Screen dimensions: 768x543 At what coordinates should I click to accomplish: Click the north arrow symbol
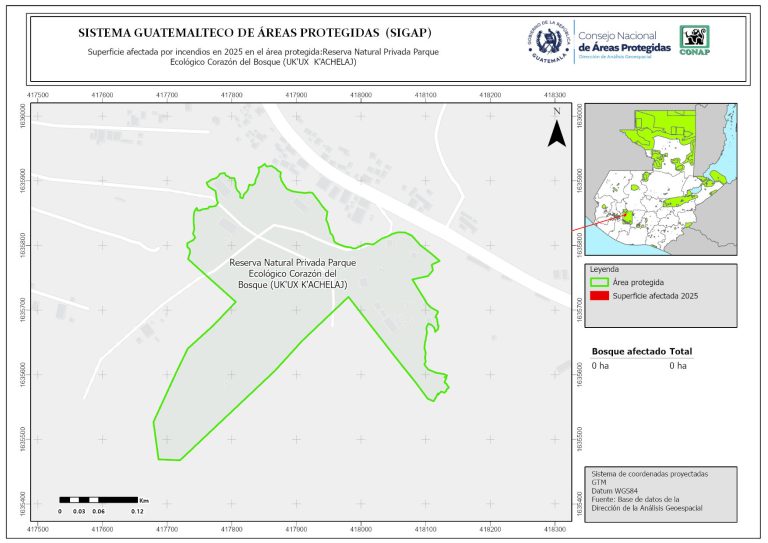(556, 131)
